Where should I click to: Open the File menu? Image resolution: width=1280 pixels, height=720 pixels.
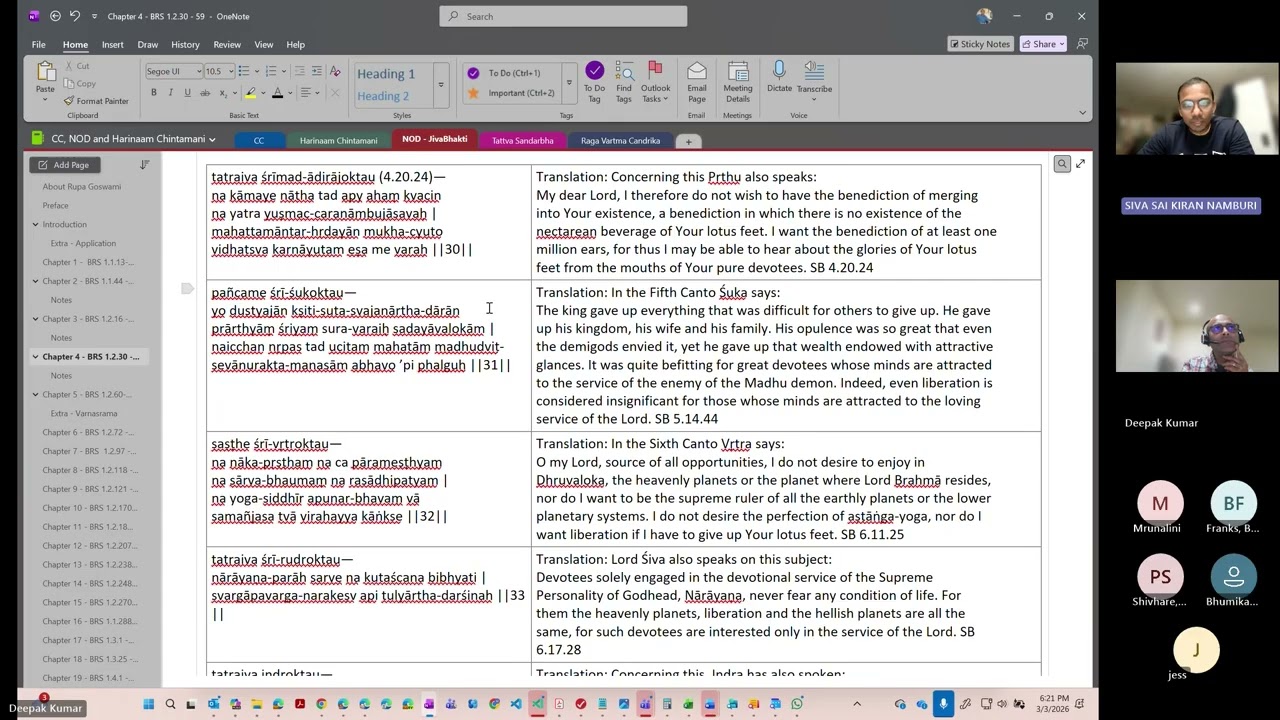coord(38,45)
